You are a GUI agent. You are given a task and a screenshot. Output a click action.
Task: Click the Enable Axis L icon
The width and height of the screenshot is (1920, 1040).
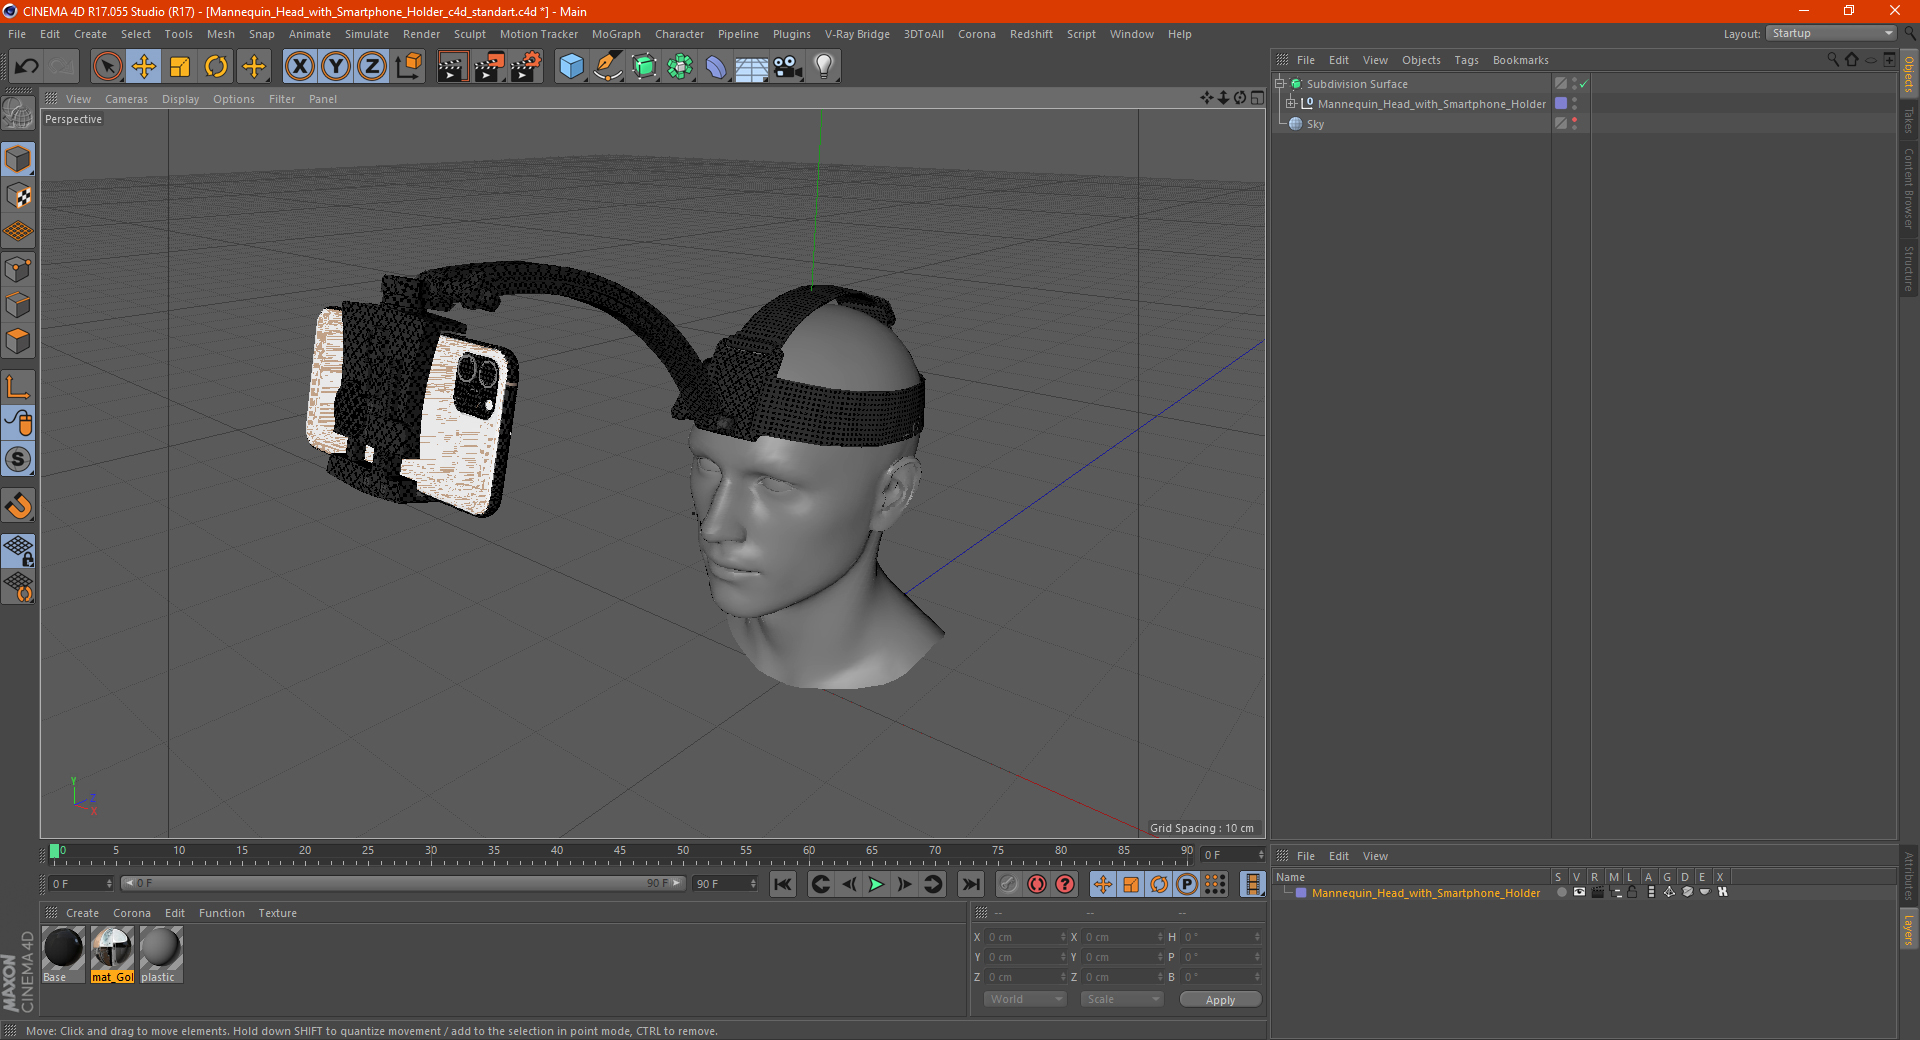[18, 387]
